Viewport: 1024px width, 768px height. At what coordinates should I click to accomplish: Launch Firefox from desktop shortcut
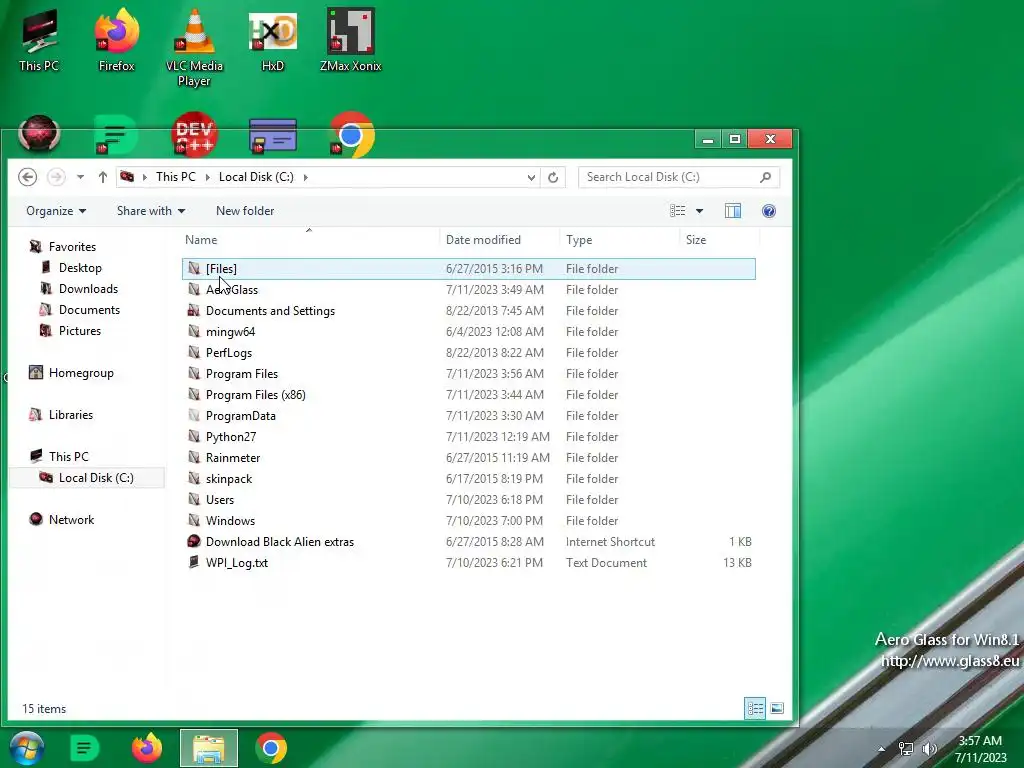coord(116,40)
